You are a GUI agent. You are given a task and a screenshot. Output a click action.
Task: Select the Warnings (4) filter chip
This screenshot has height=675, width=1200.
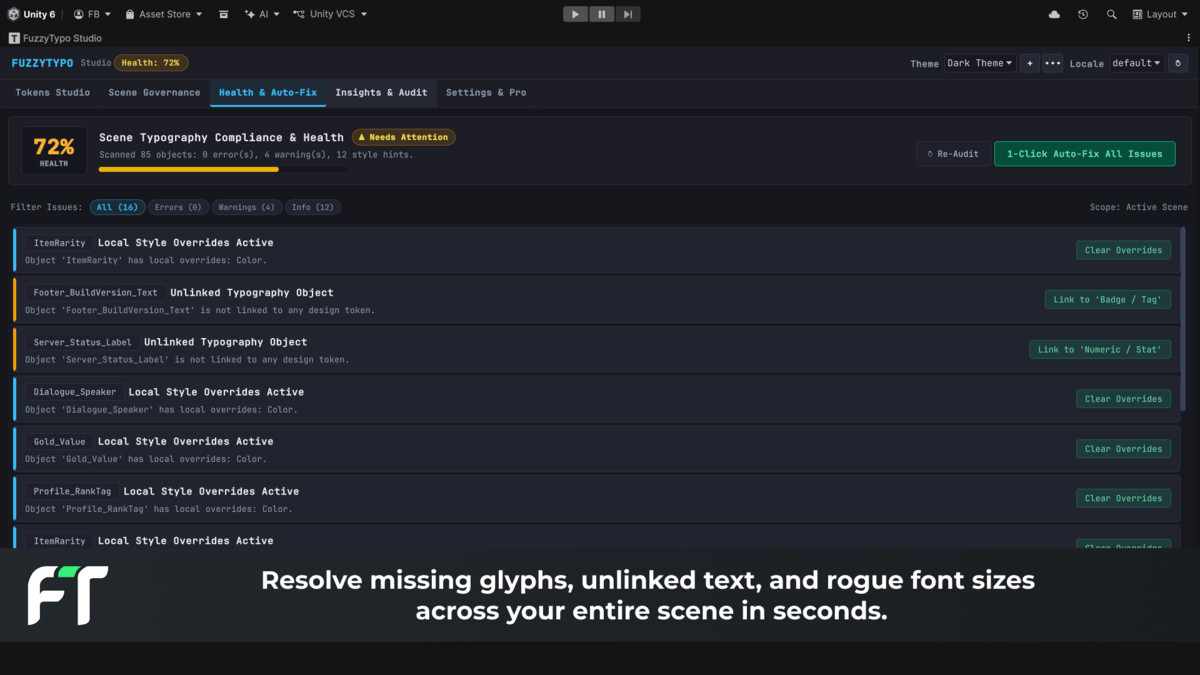(246, 207)
